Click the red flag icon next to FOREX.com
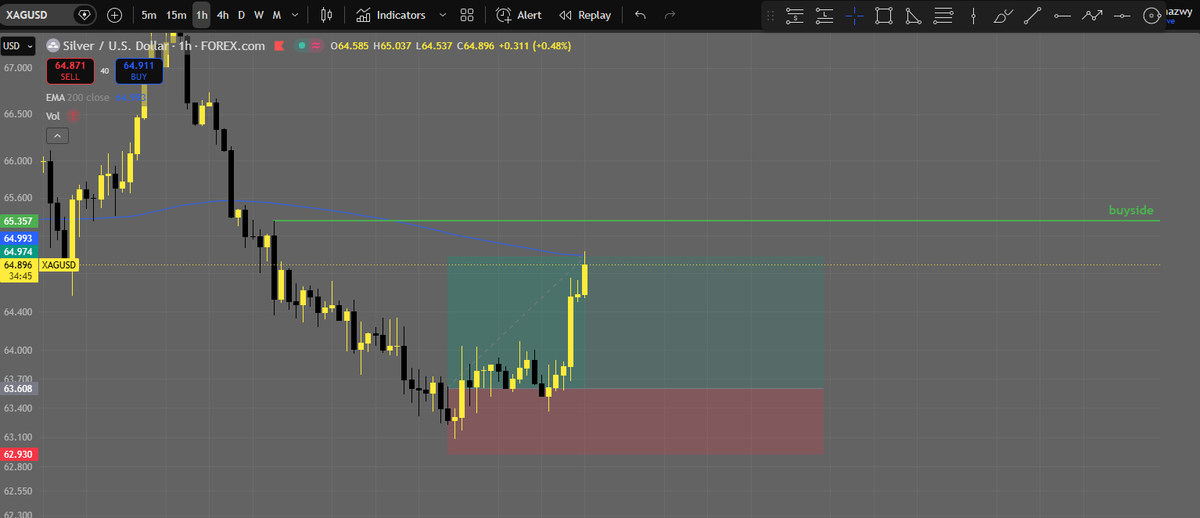Image resolution: width=1200 pixels, height=518 pixels. tap(279, 46)
